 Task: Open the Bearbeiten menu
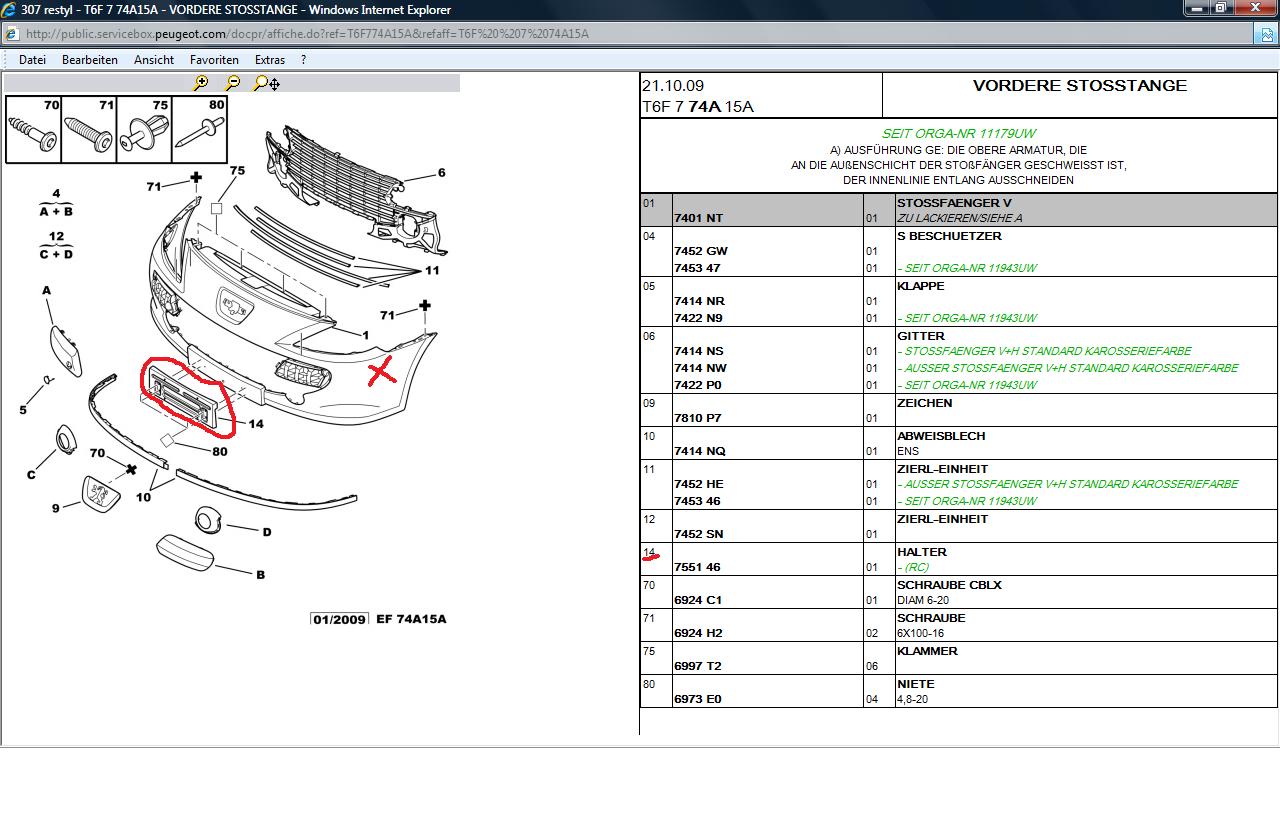pyautogui.click(x=90, y=60)
